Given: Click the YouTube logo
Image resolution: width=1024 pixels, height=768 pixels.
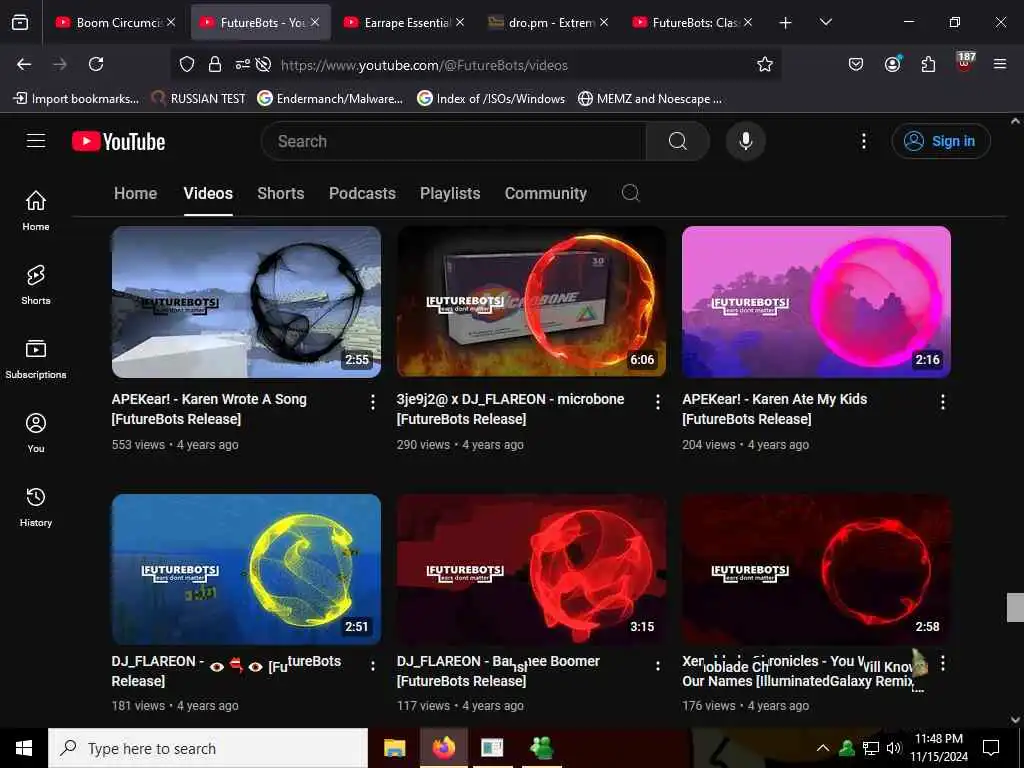Looking at the screenshot, I should click(x=118, y=141).
